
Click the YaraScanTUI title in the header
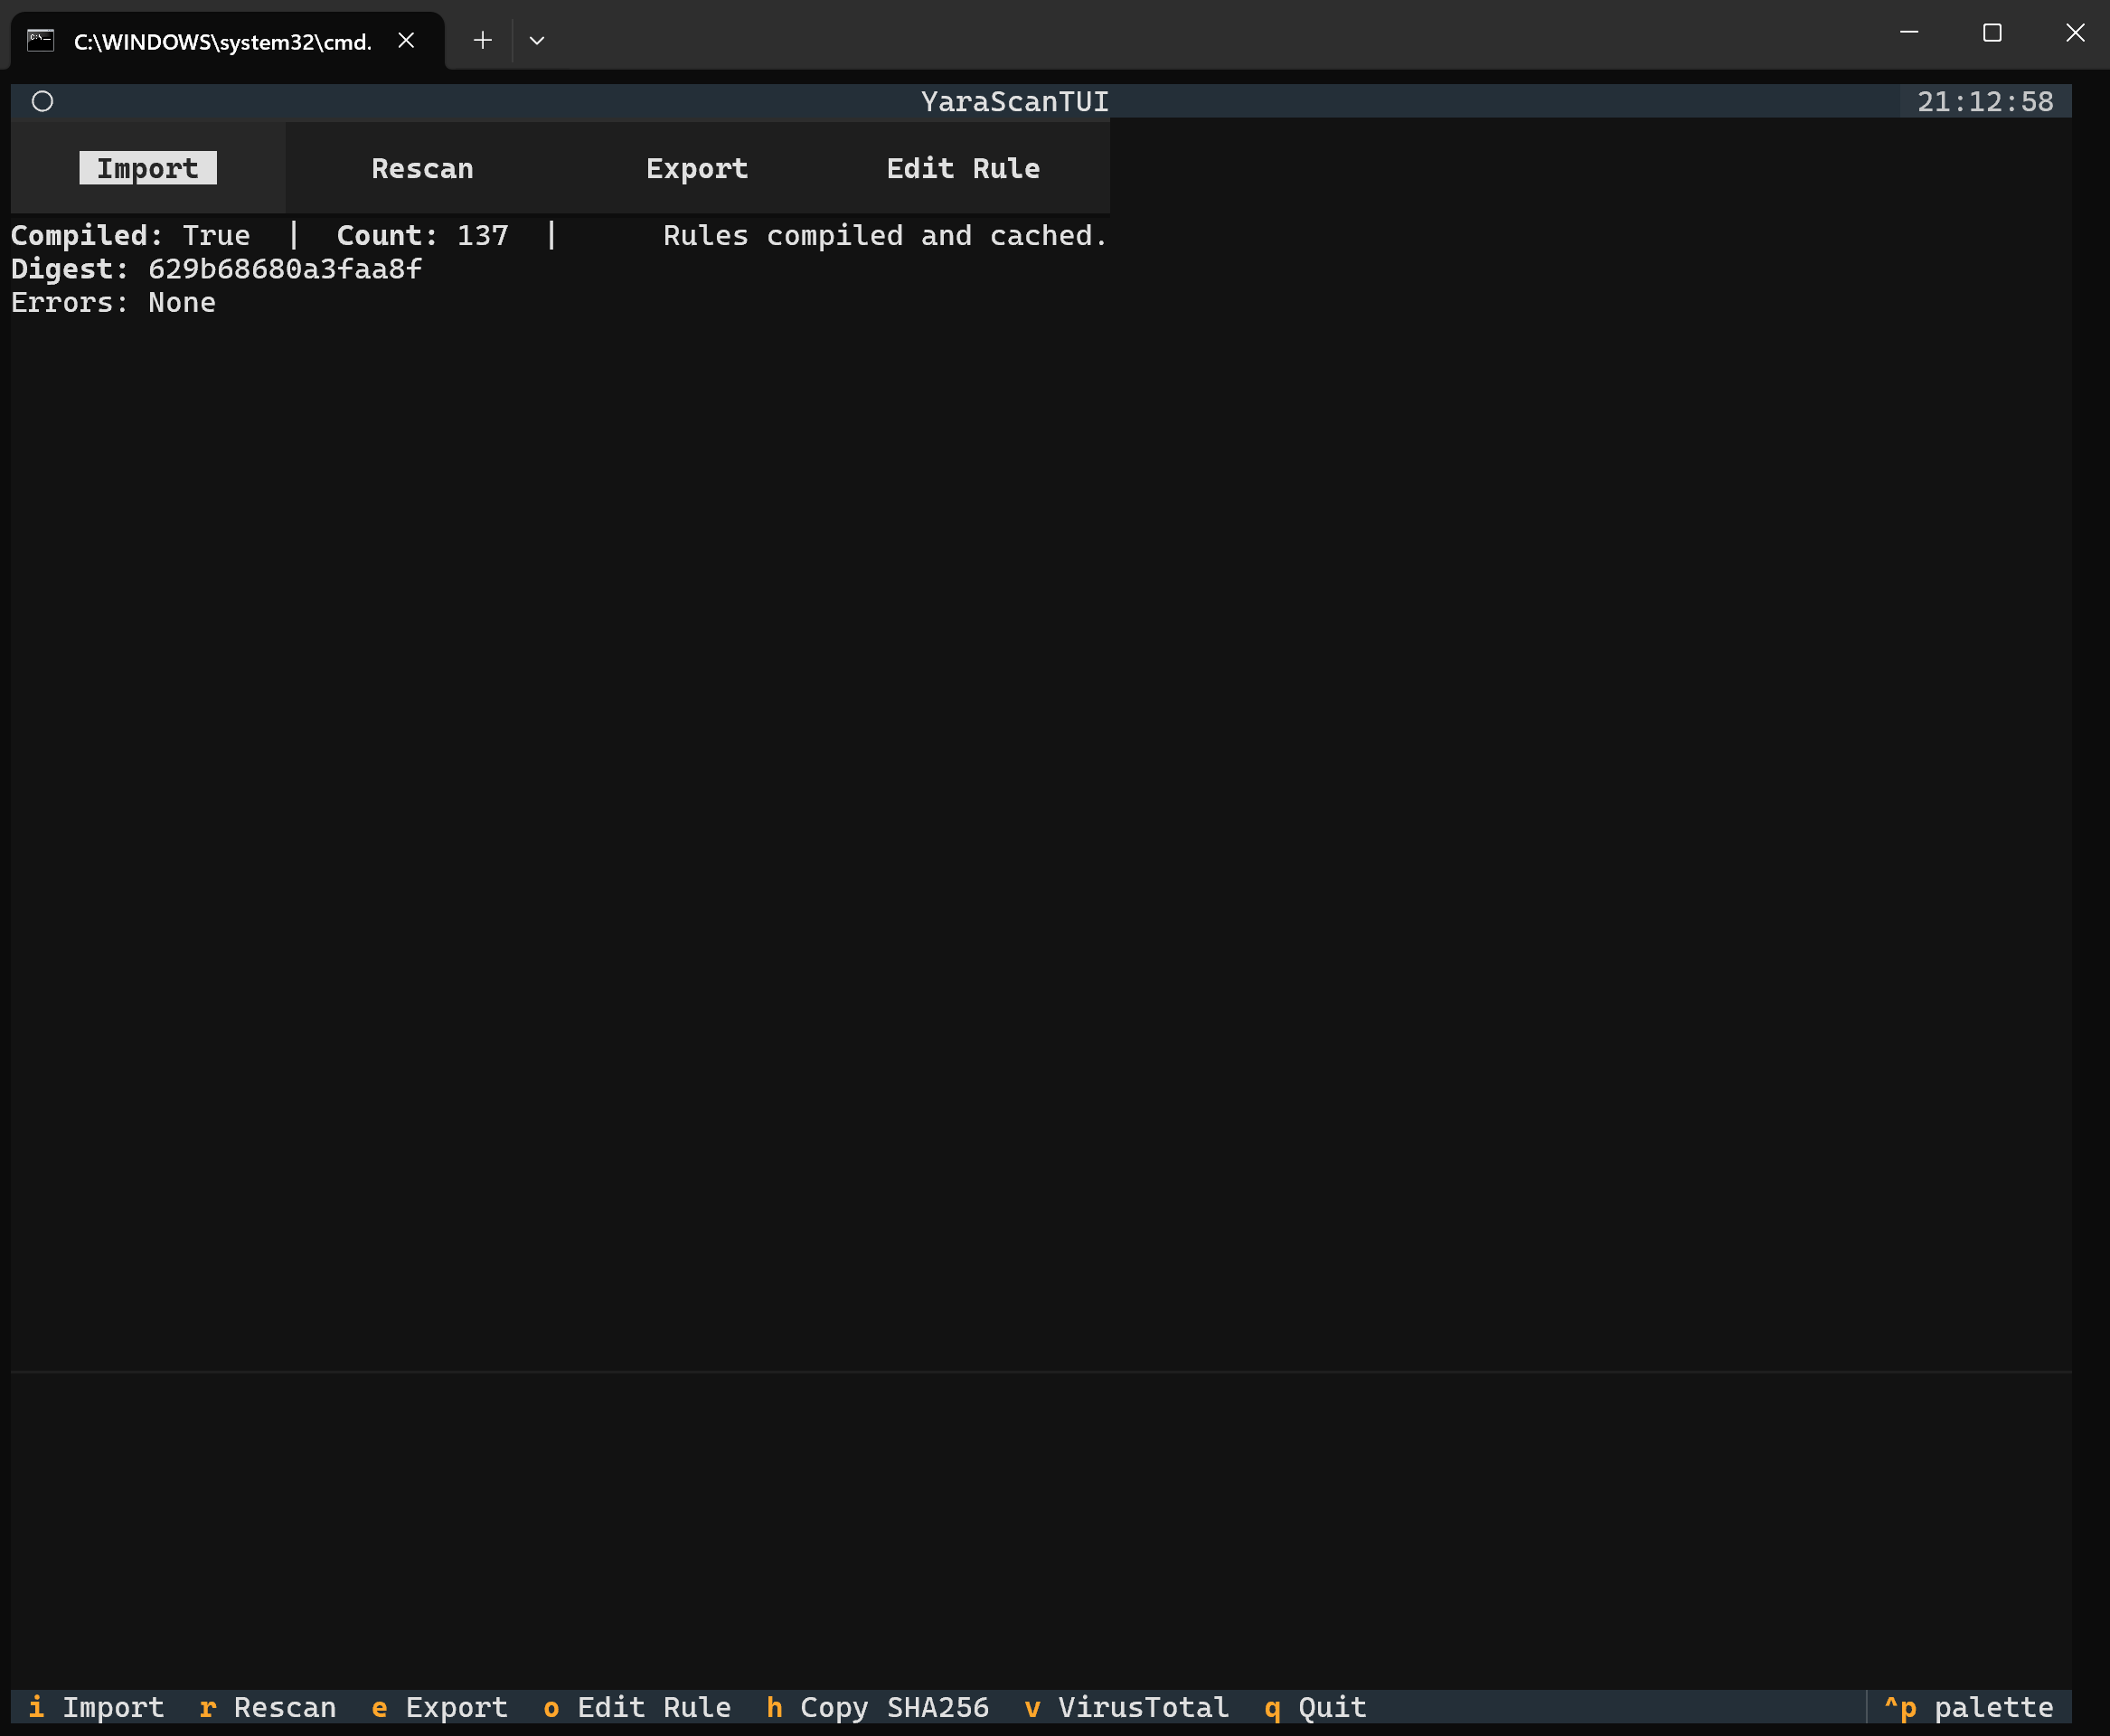[x=1014, y=101]
